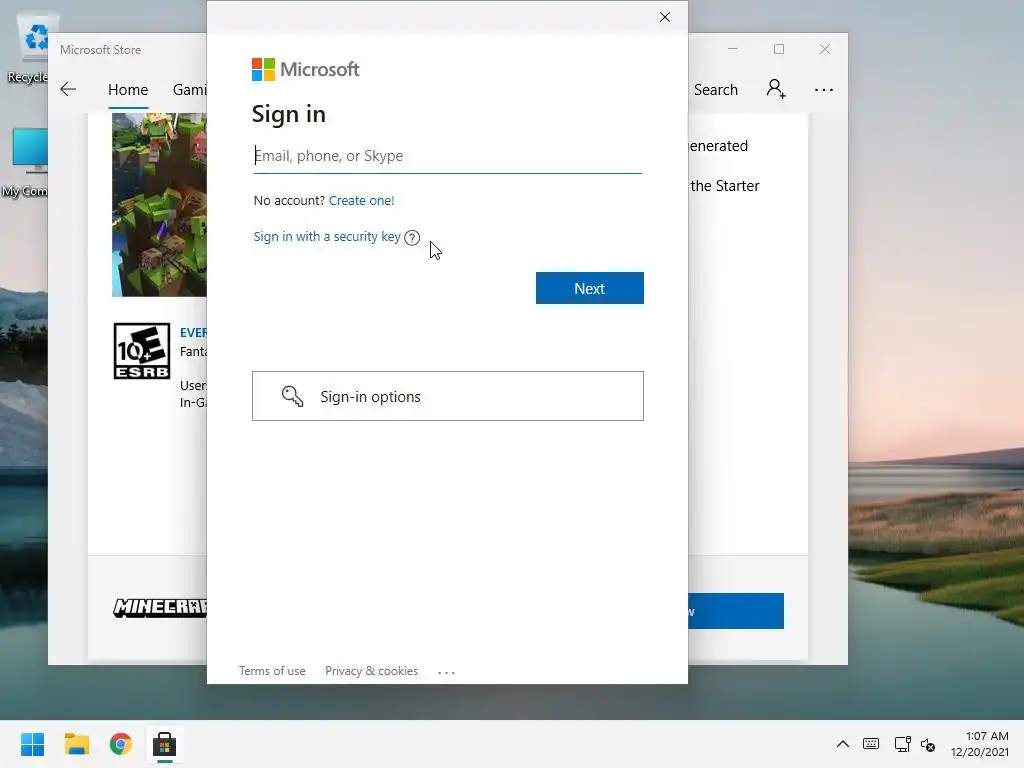Open the clock and date flyout
Image resolution: width=1024 pixels, height=768 pixels.
point(980,744)
